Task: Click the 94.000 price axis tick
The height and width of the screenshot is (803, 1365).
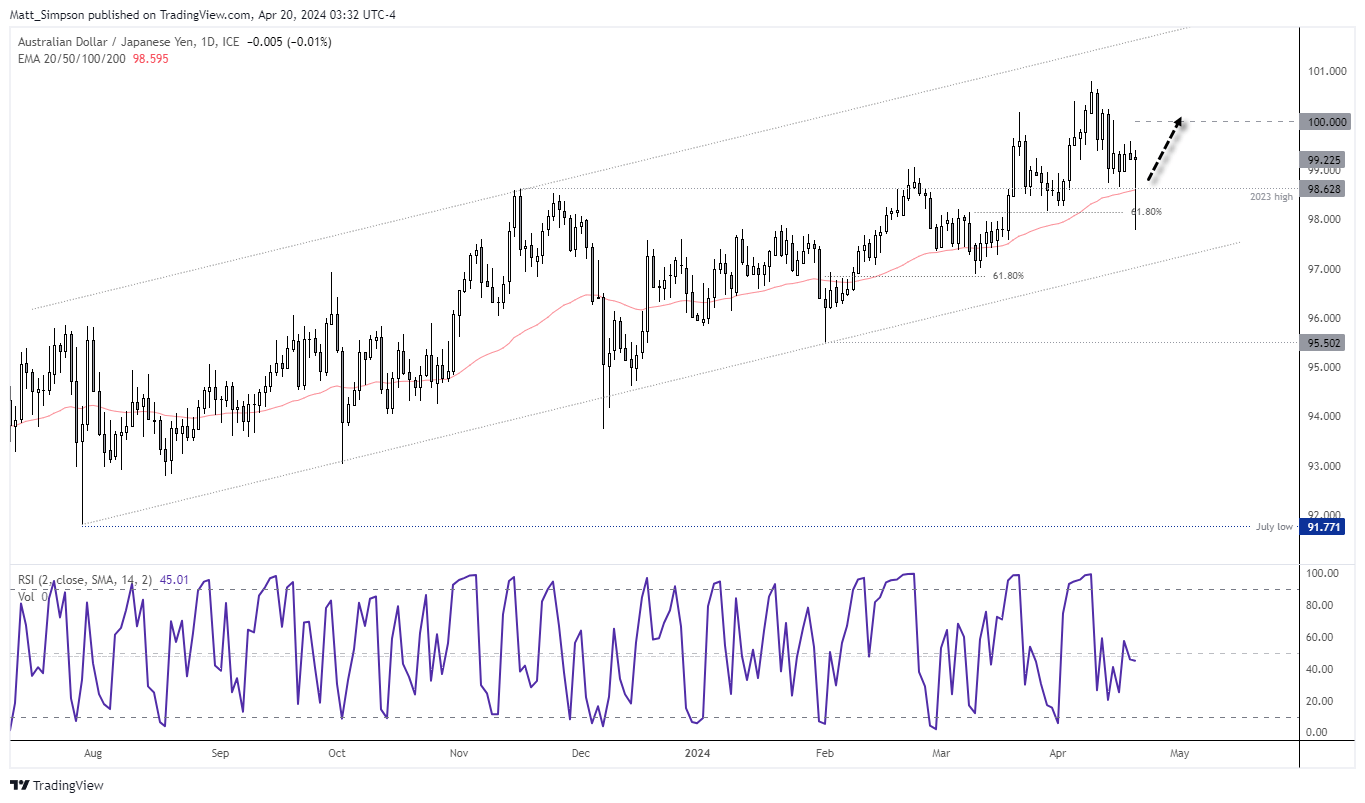Action: coord(1325,416)
